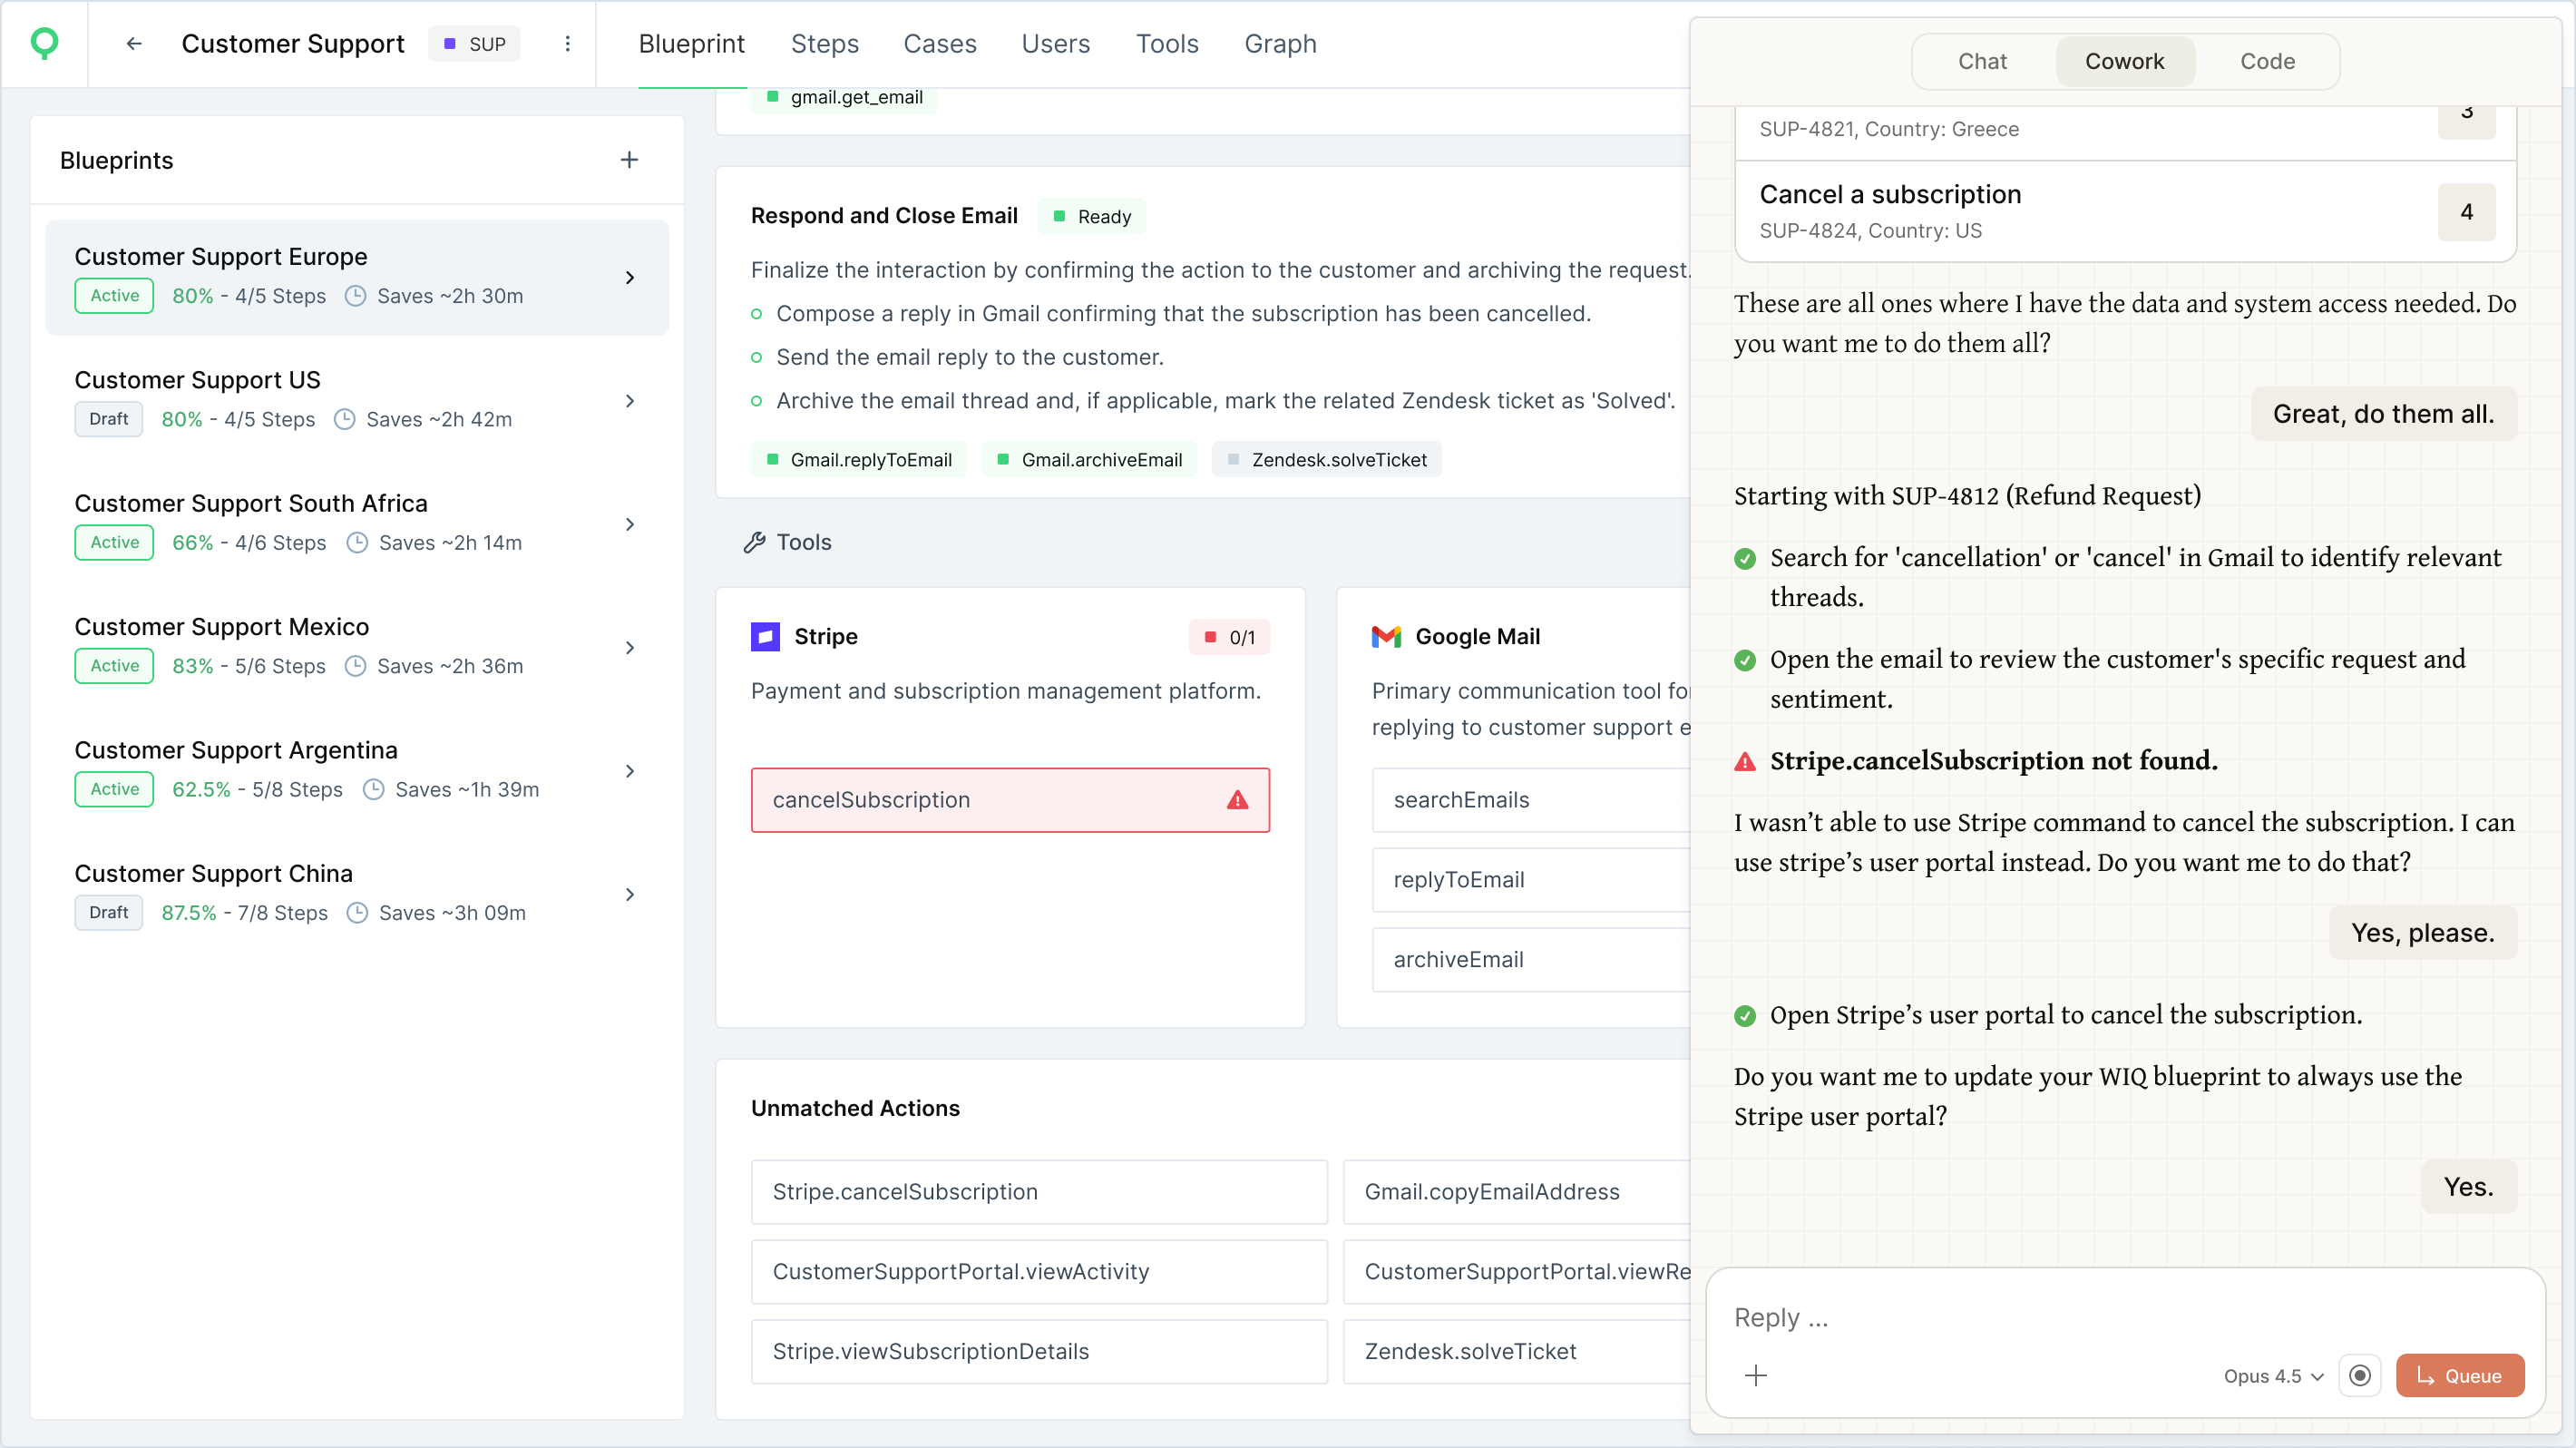Click the Stripe.viewSubscriptionDetails unmatched action
The image size is (2576, 1448).
(x=1038, y=1352)
